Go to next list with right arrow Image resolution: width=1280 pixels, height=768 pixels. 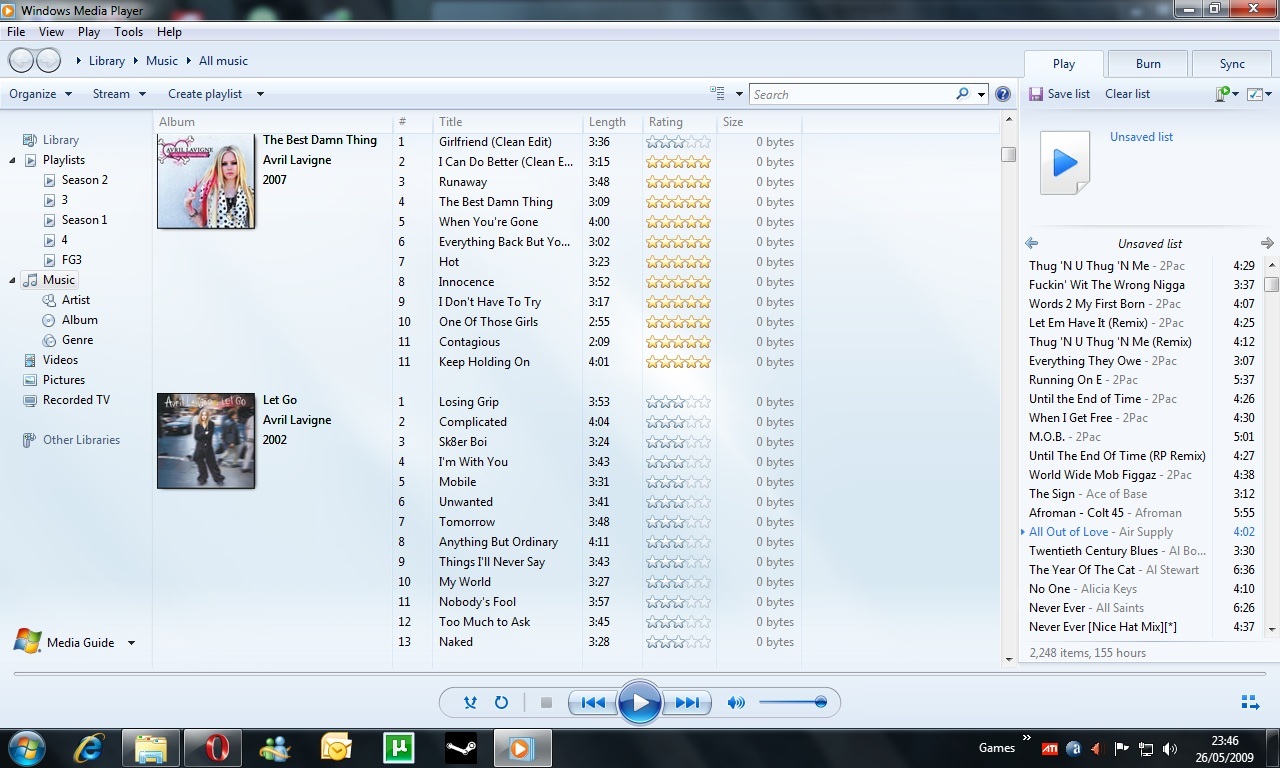(x=1268, y=243)
